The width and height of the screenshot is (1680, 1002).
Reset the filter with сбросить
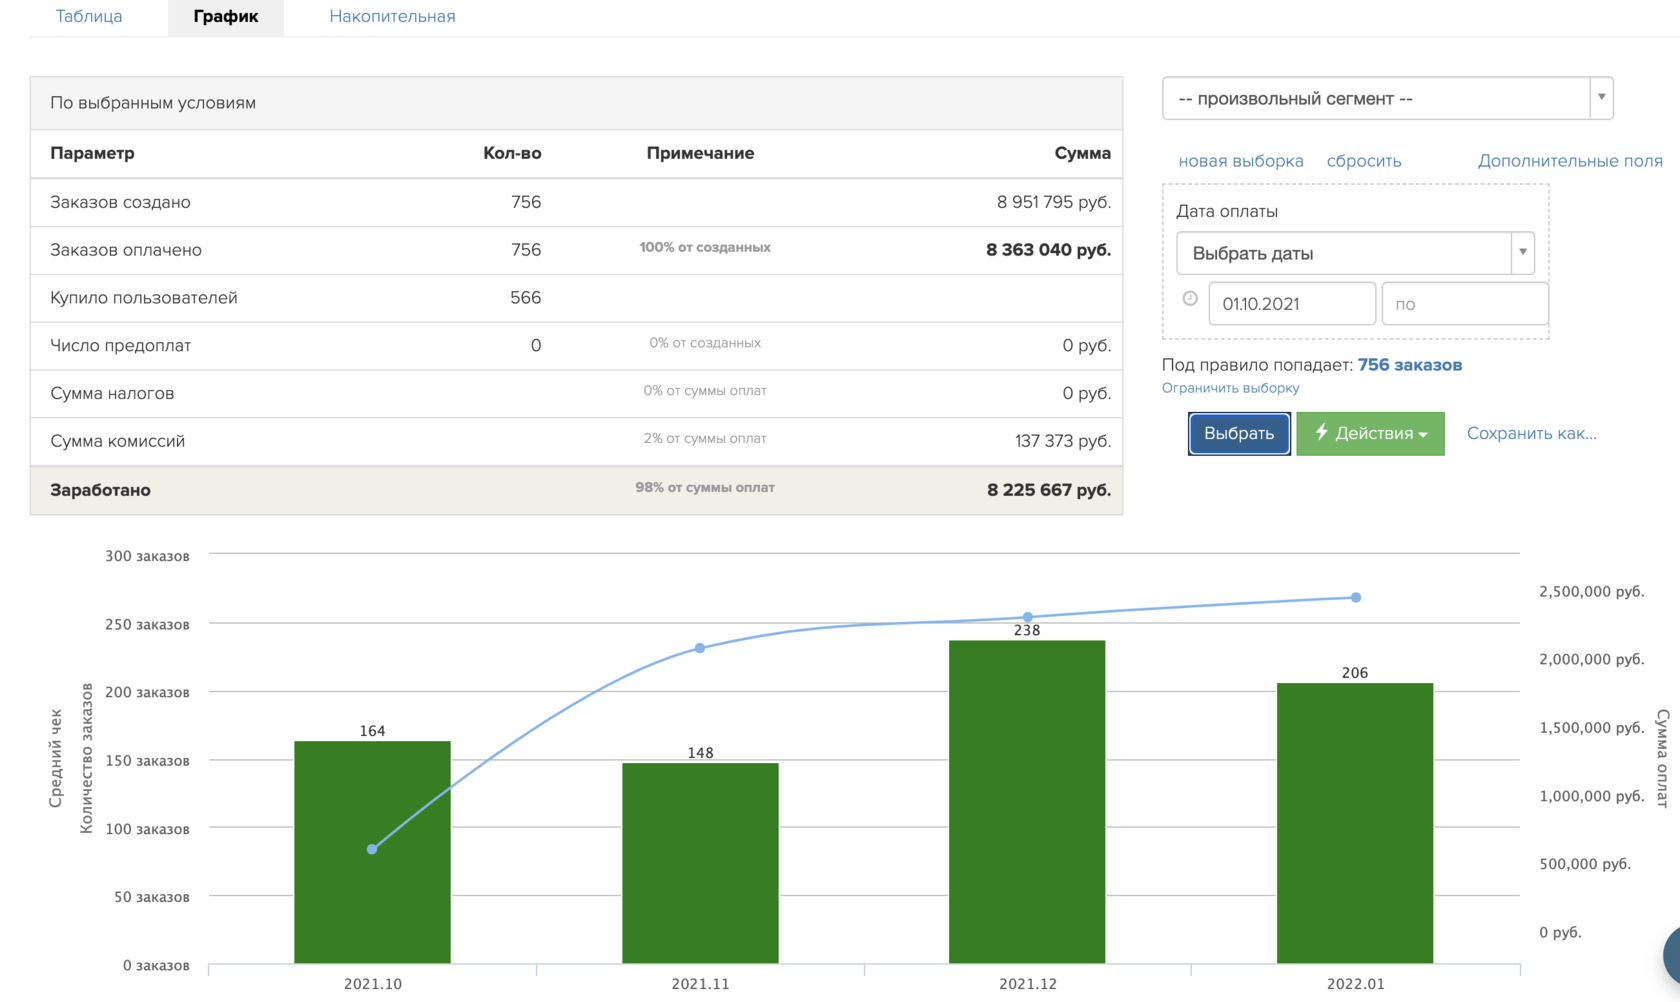click(x=1363, y=161)
